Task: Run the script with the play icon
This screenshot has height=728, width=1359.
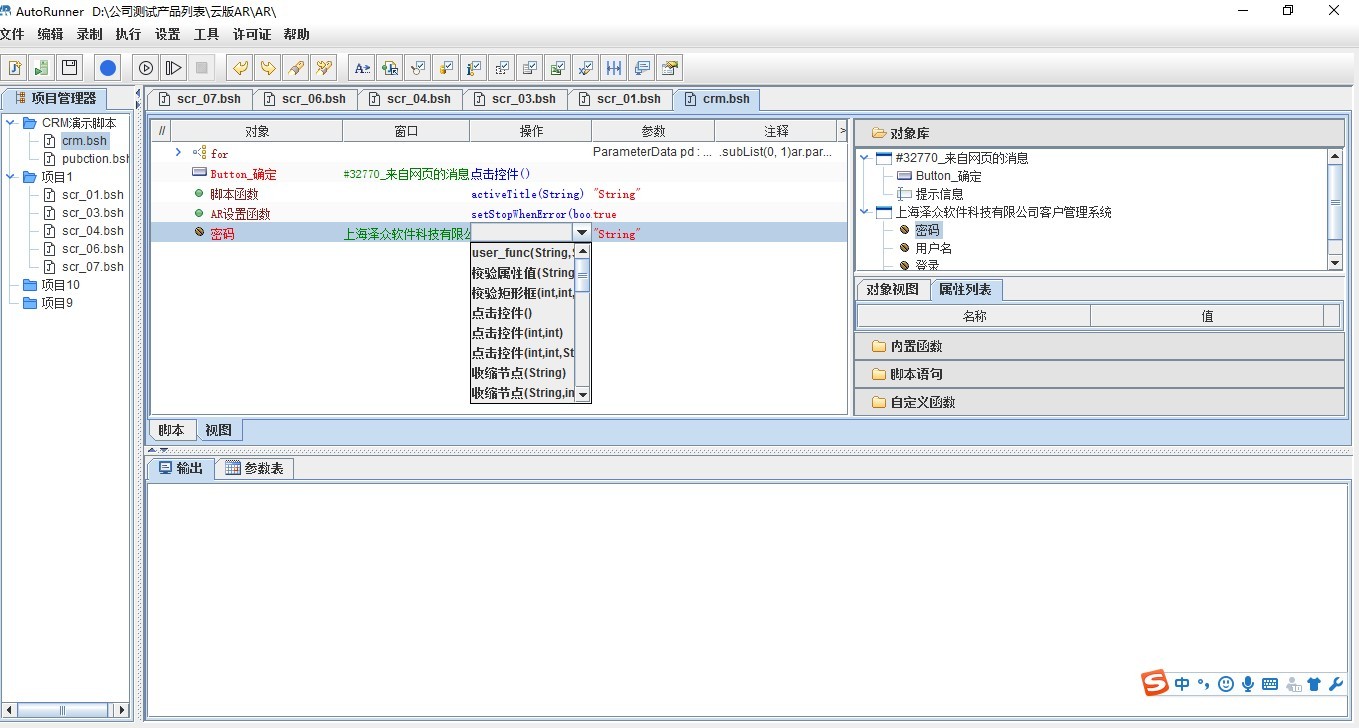Action: point(146,68)
